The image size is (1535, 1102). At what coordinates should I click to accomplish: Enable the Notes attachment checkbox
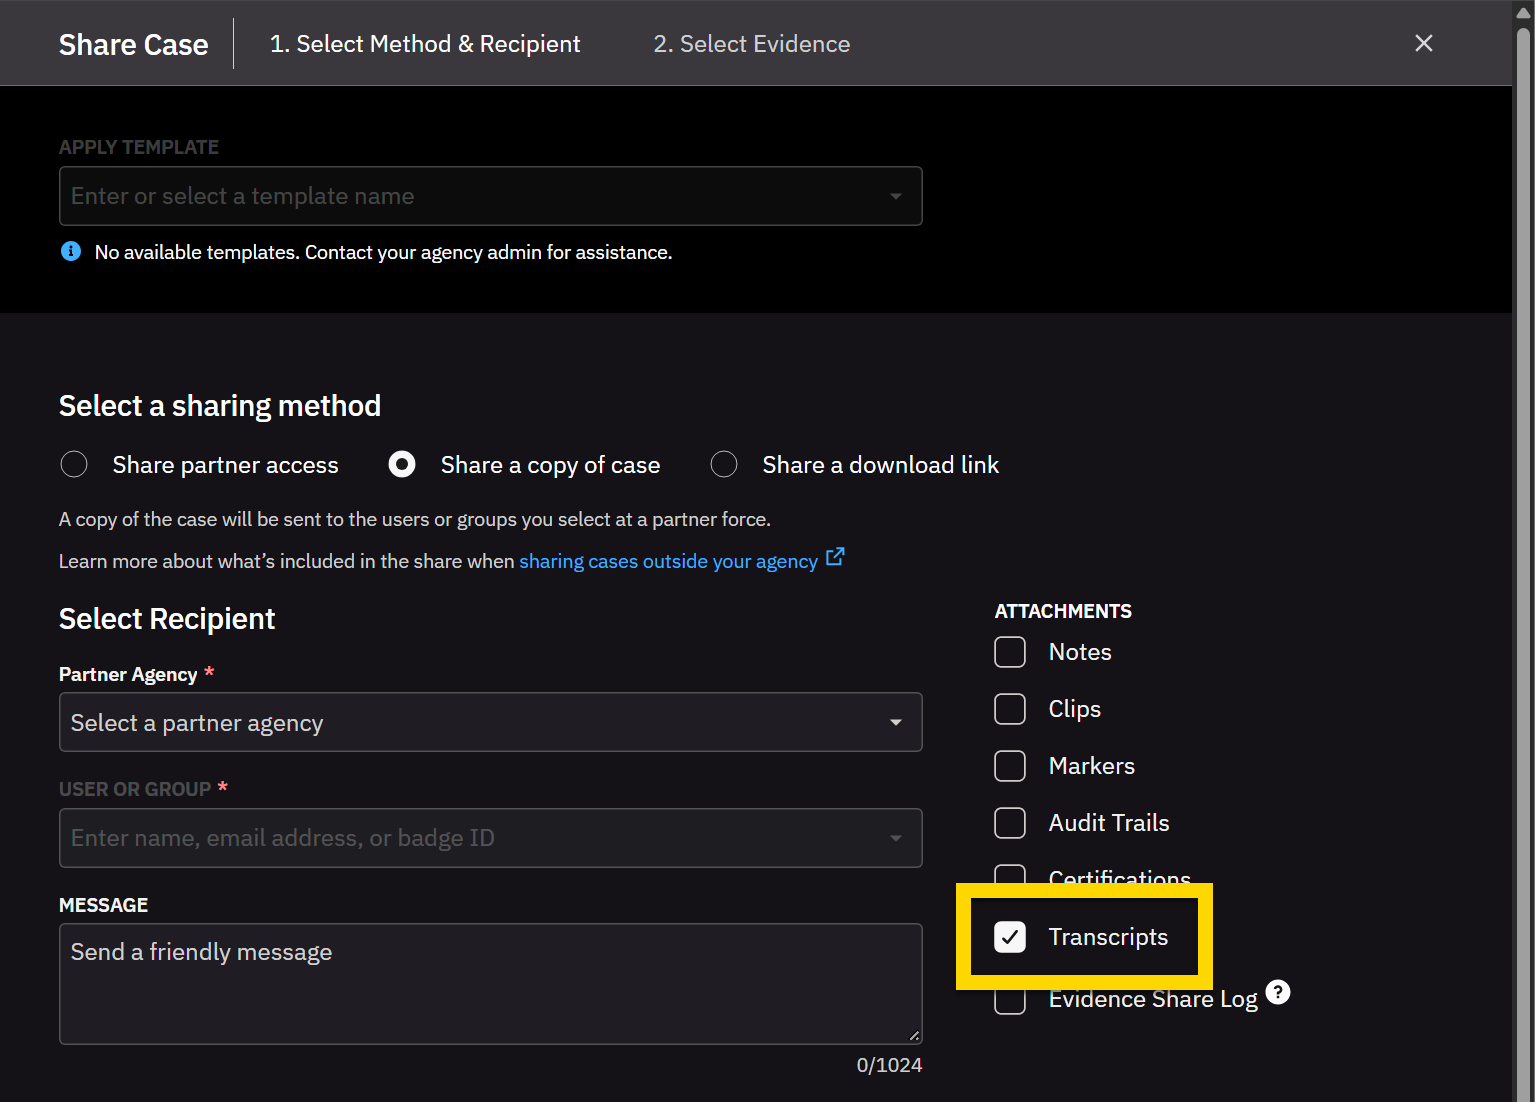coord(1010,652)
